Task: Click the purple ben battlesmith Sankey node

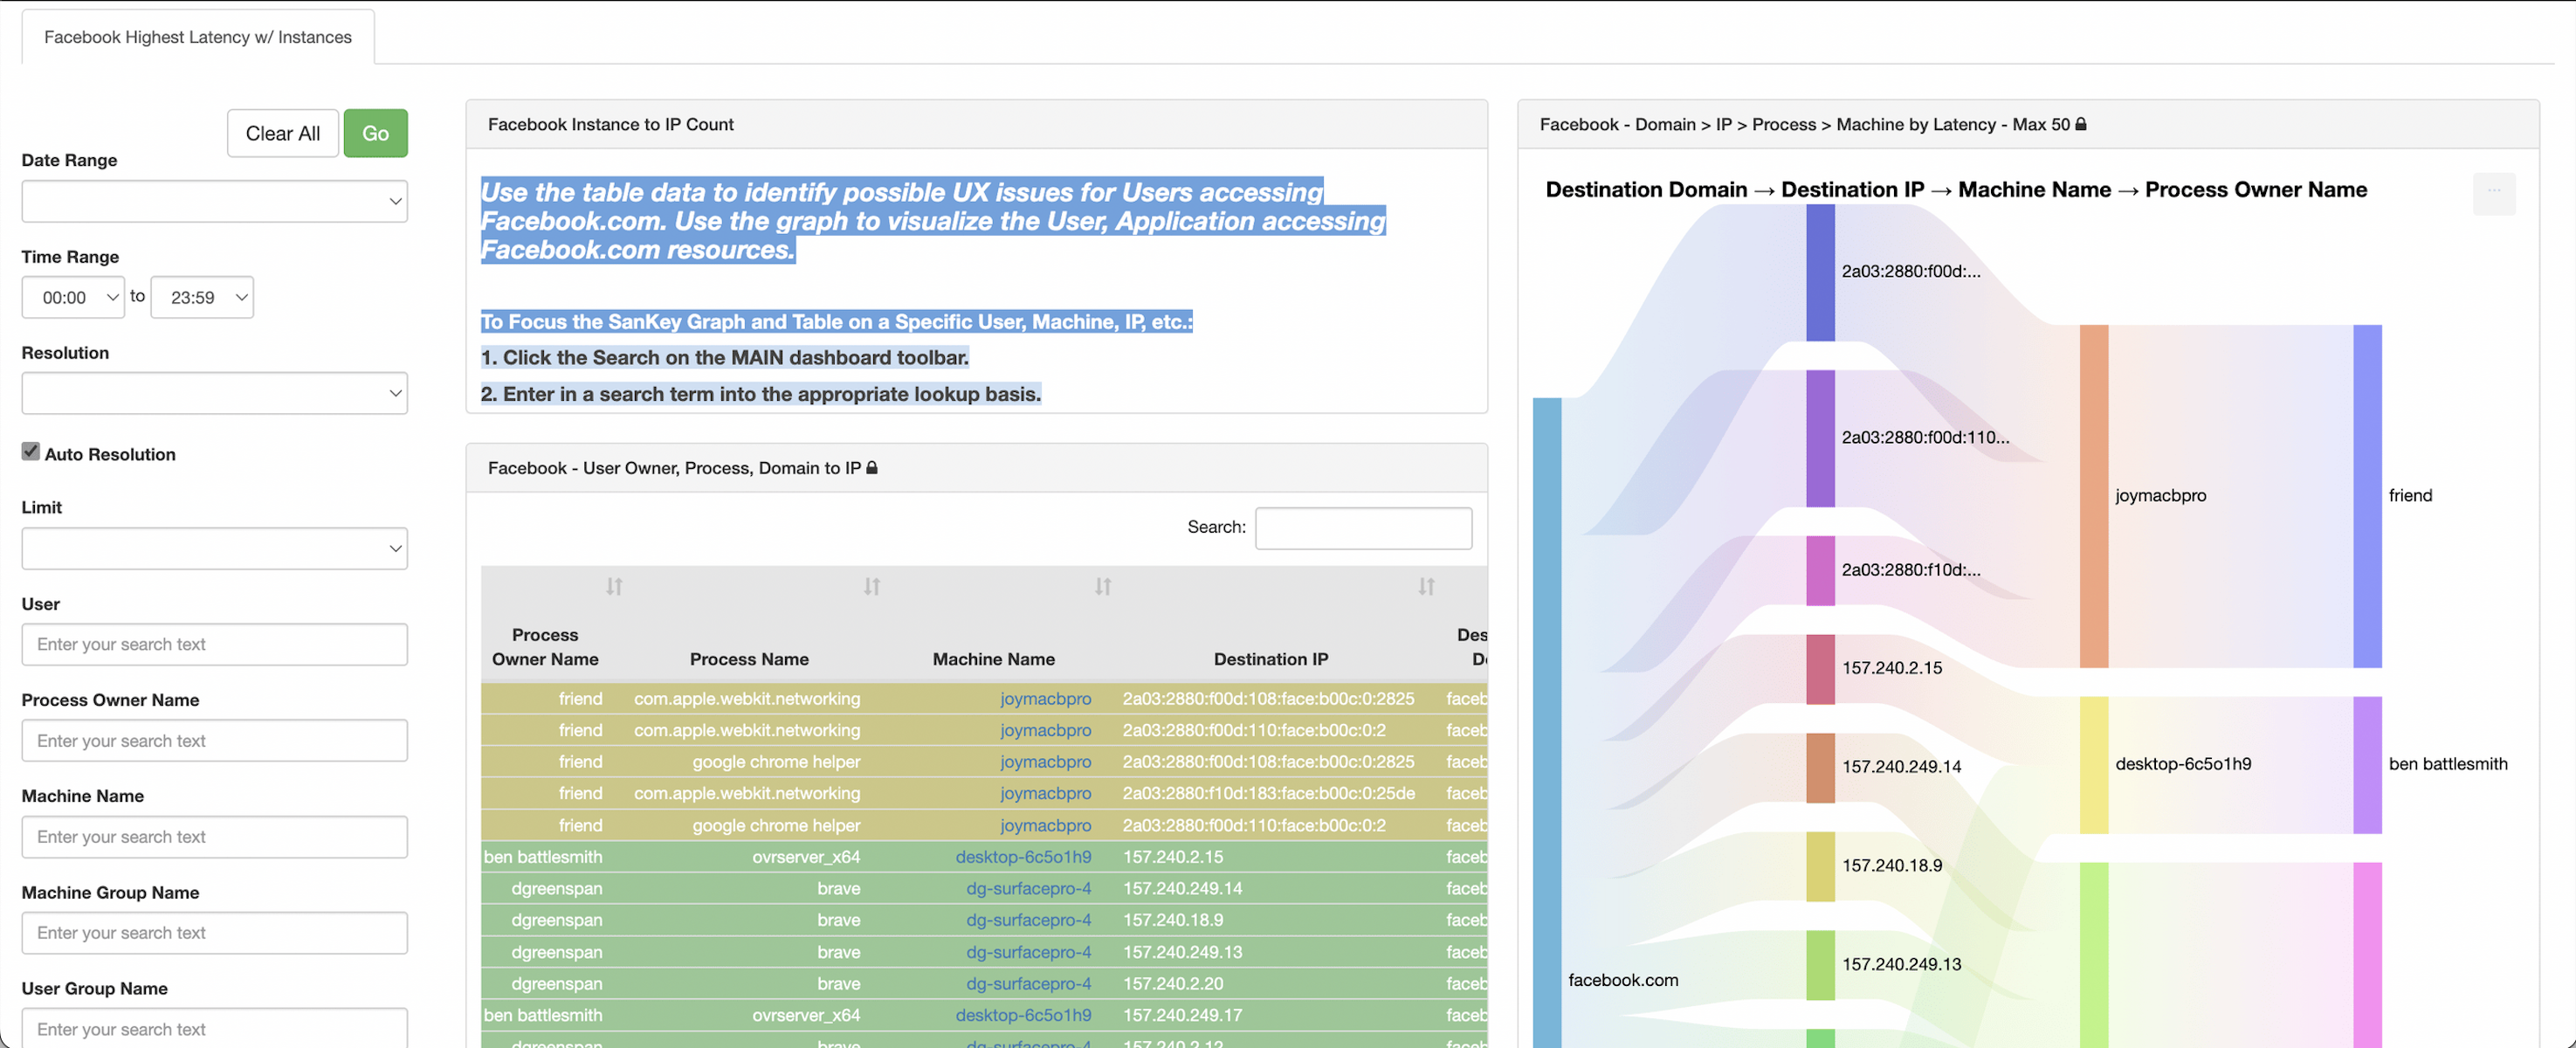Action: click(2367, 765)
